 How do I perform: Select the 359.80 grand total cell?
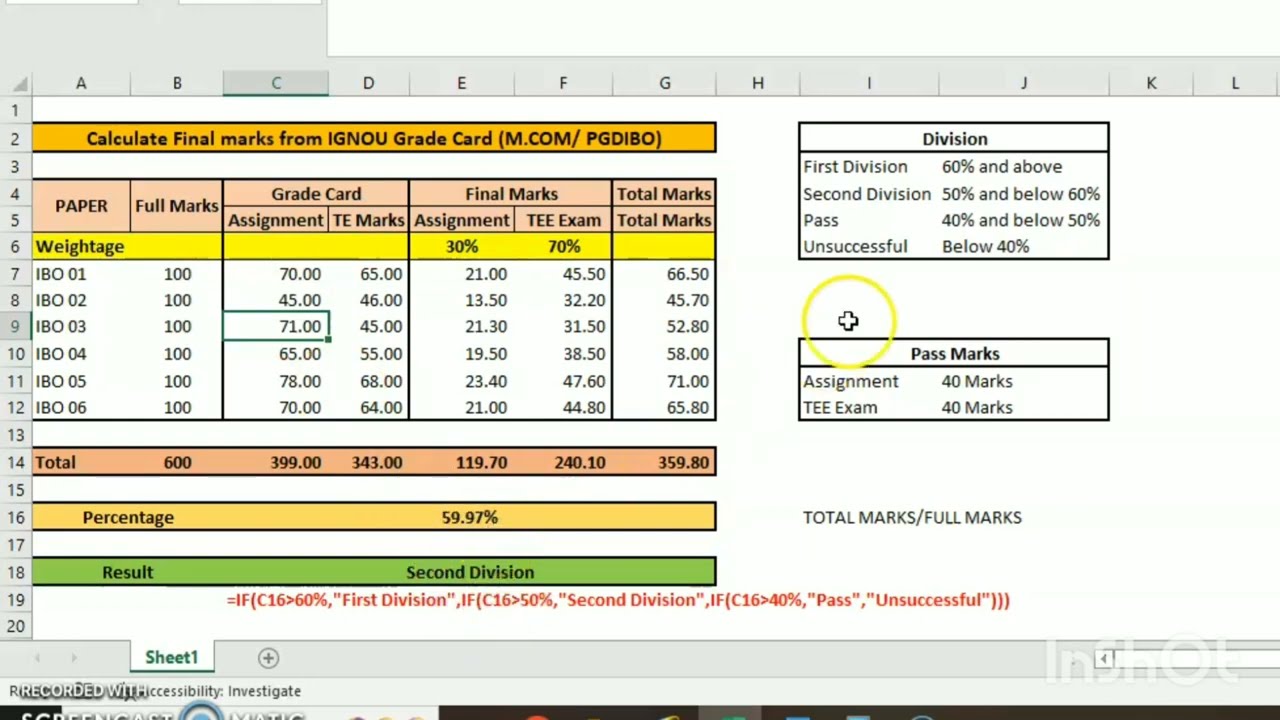click(x=665, y=463)
